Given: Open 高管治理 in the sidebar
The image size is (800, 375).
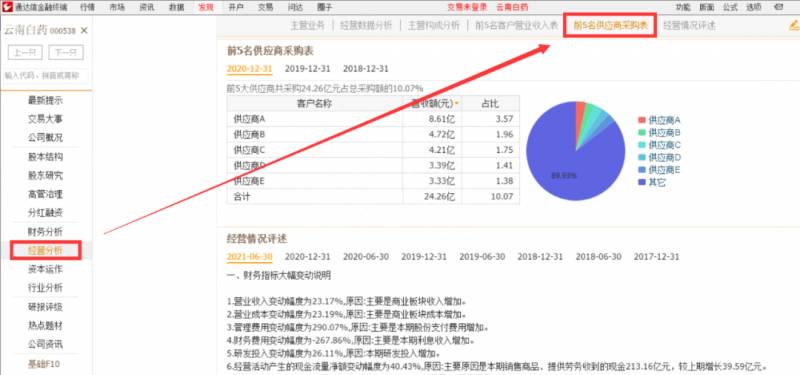Looking at the screenshot, I should click(x=45, y=194).
